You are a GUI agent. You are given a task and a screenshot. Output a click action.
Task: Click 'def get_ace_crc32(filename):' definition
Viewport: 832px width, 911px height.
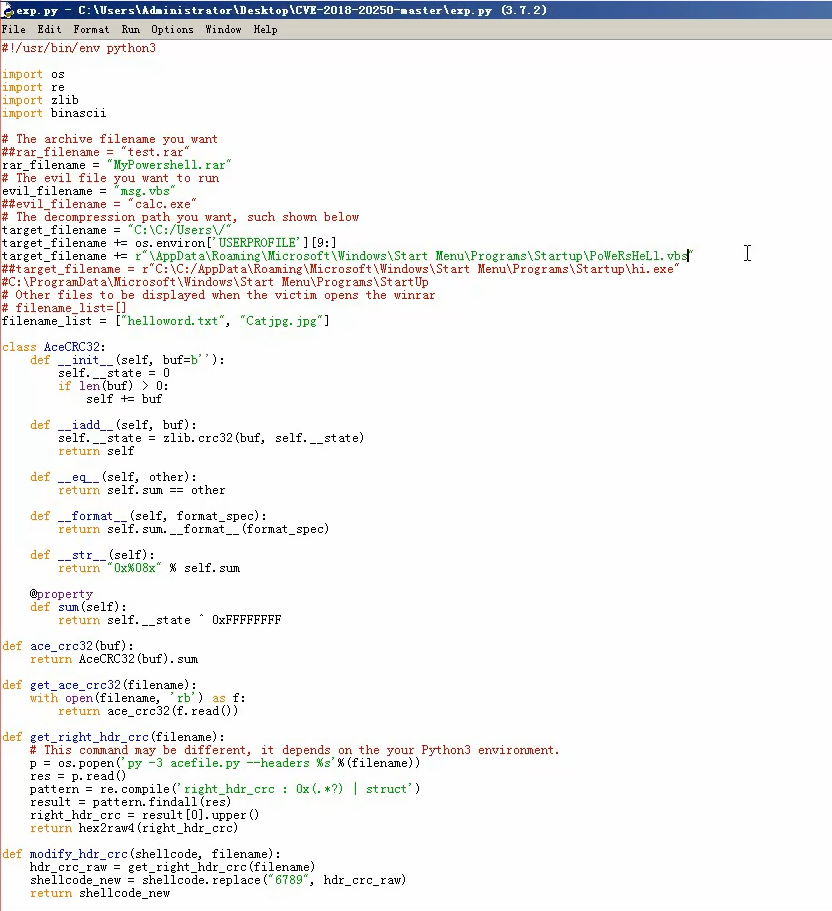99,685
